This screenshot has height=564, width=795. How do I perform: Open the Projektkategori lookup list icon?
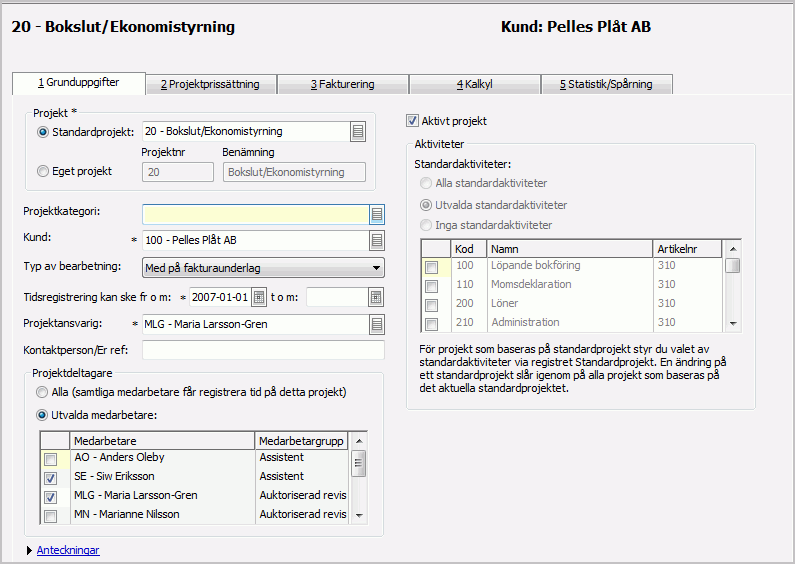tap(377, 214)
